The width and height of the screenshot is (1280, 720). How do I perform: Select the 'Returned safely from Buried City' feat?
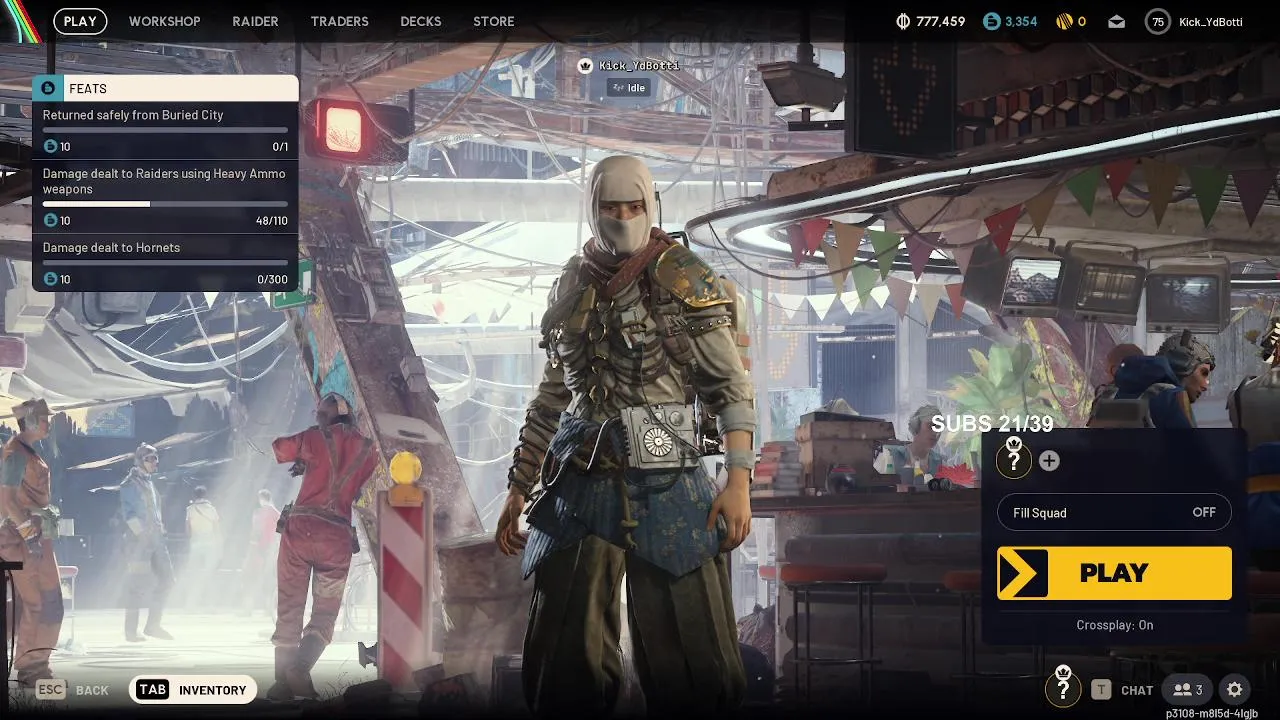click(x=165, y=130)
